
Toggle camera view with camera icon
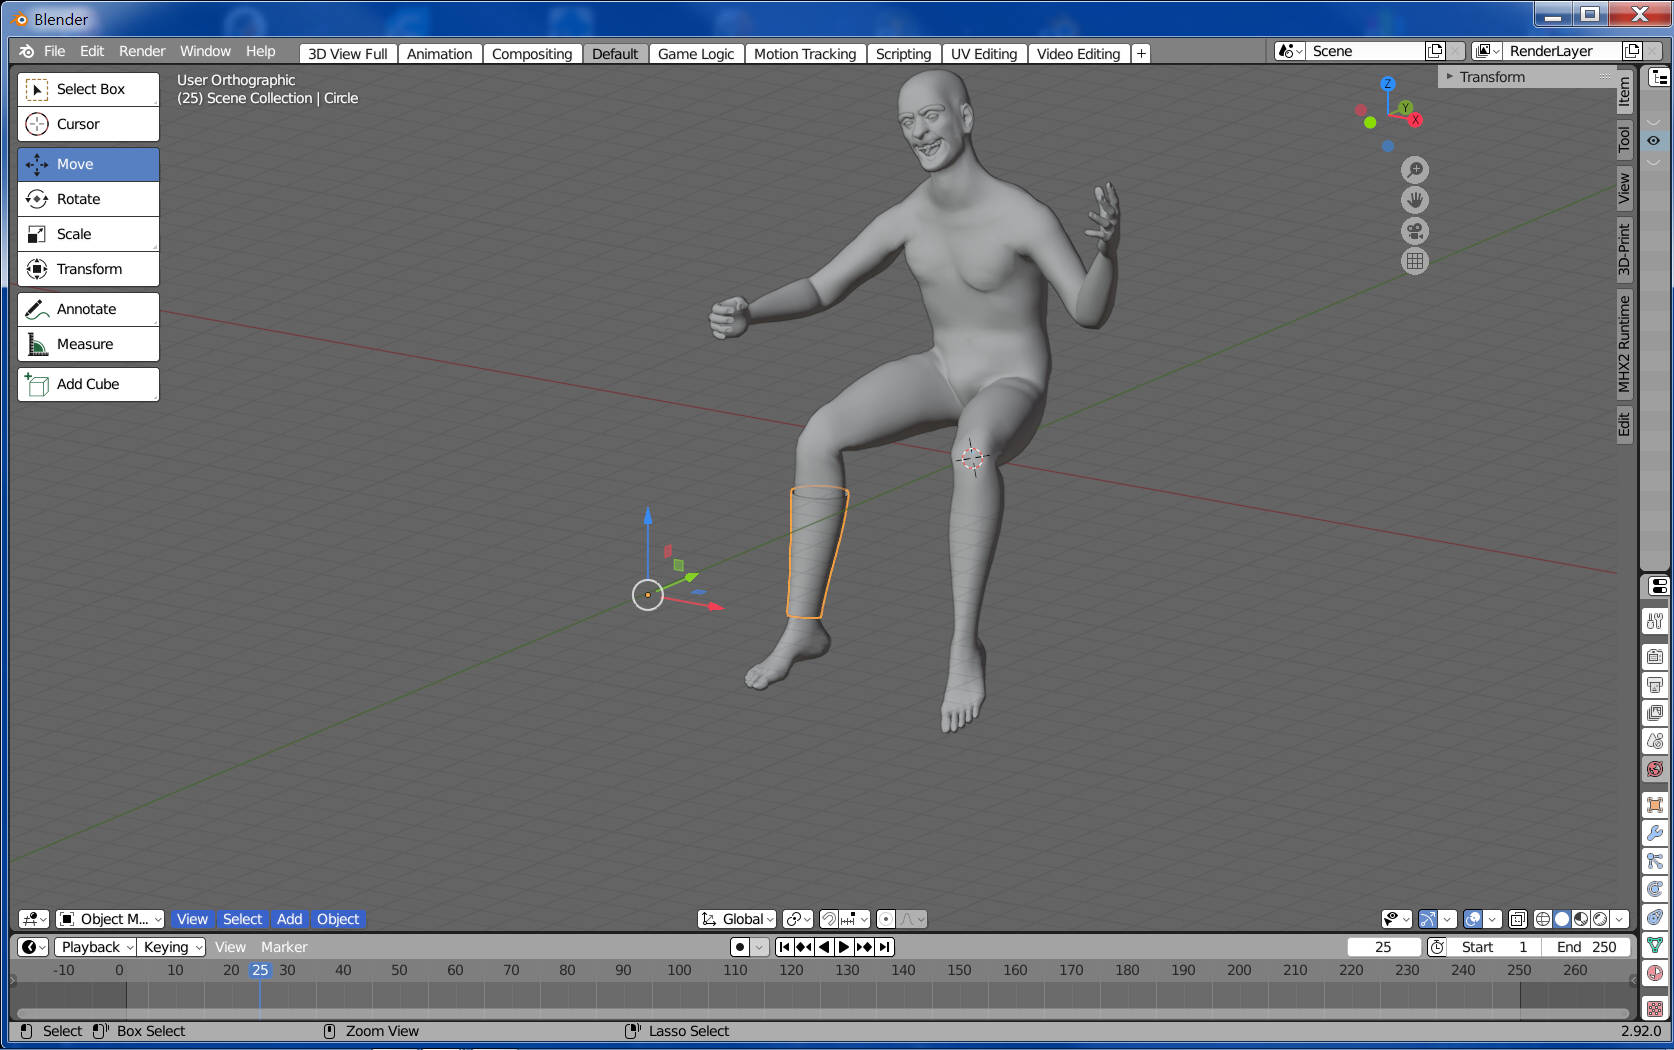point(1414,231)
